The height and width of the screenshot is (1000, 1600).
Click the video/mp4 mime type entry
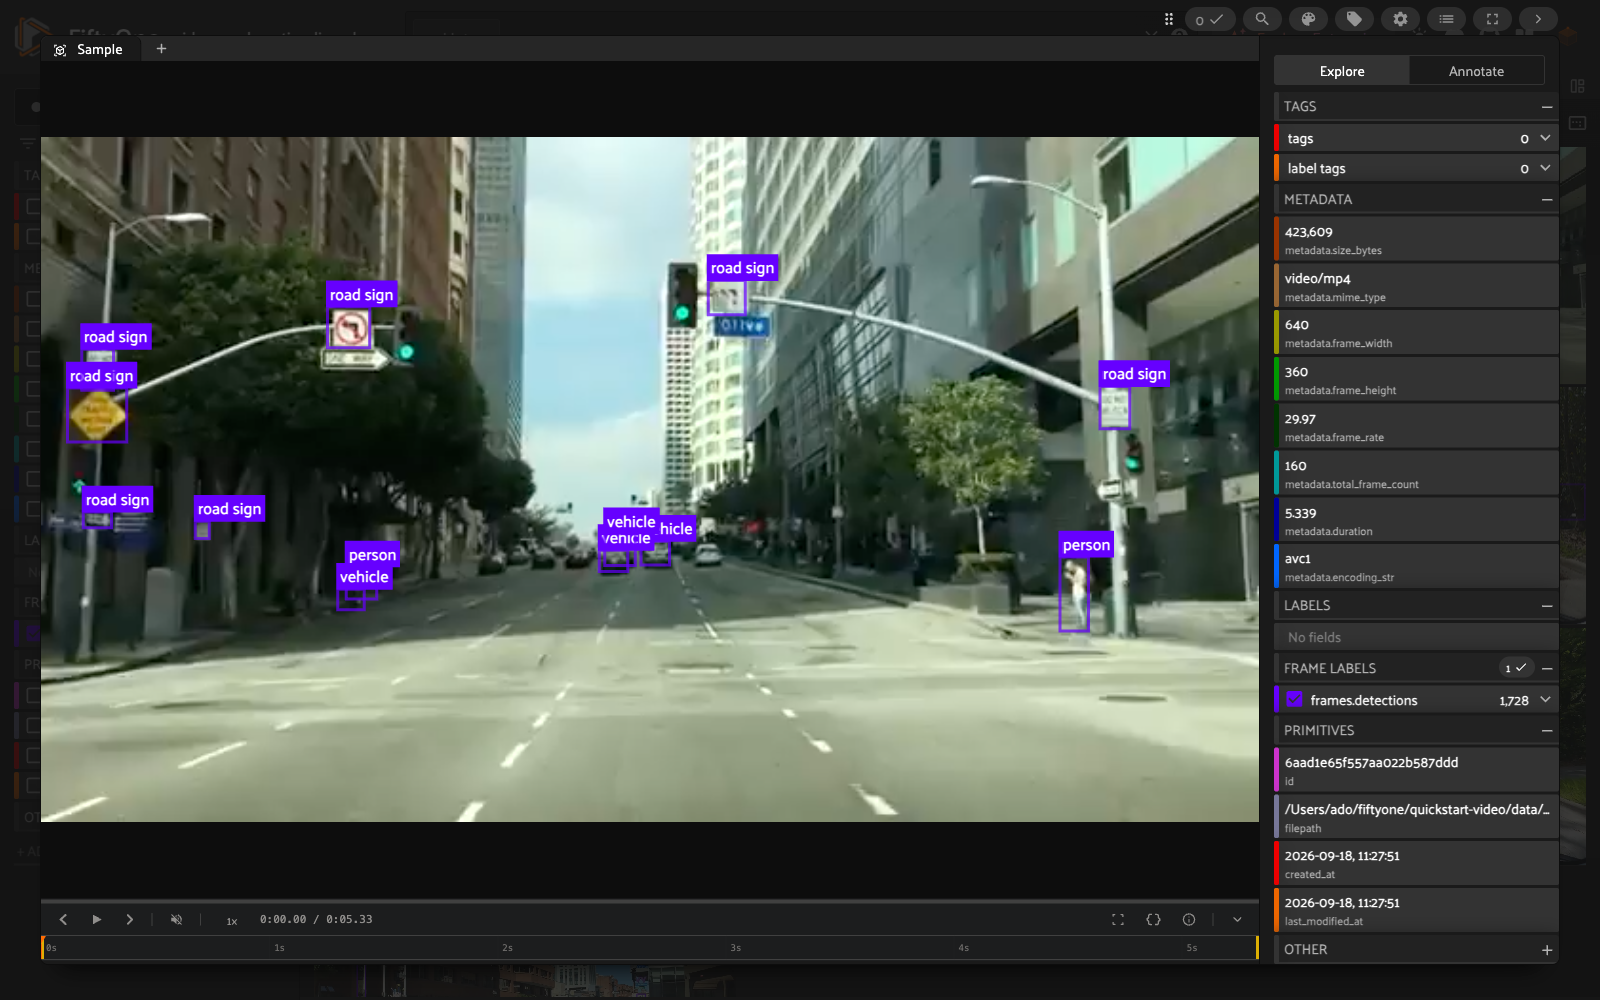click(1416, 285)
